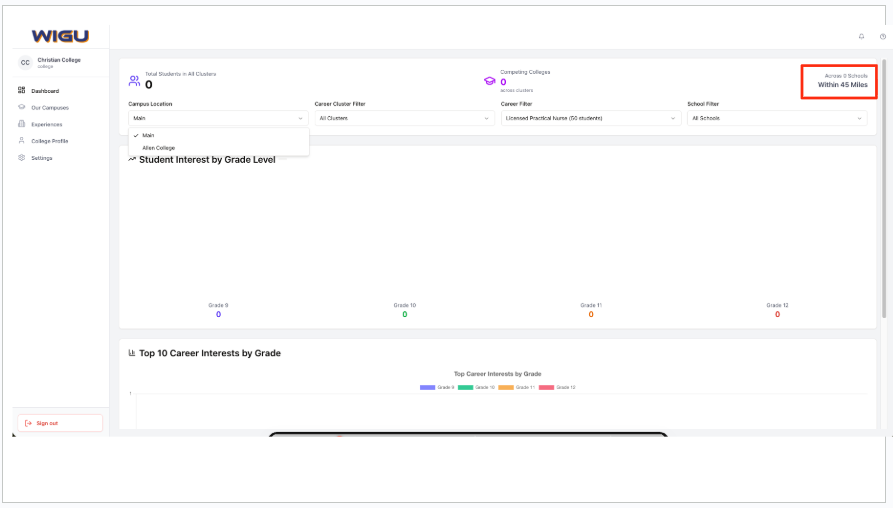Click the CC avatar for Christian College
893x508 pixels.
[25, 62]
